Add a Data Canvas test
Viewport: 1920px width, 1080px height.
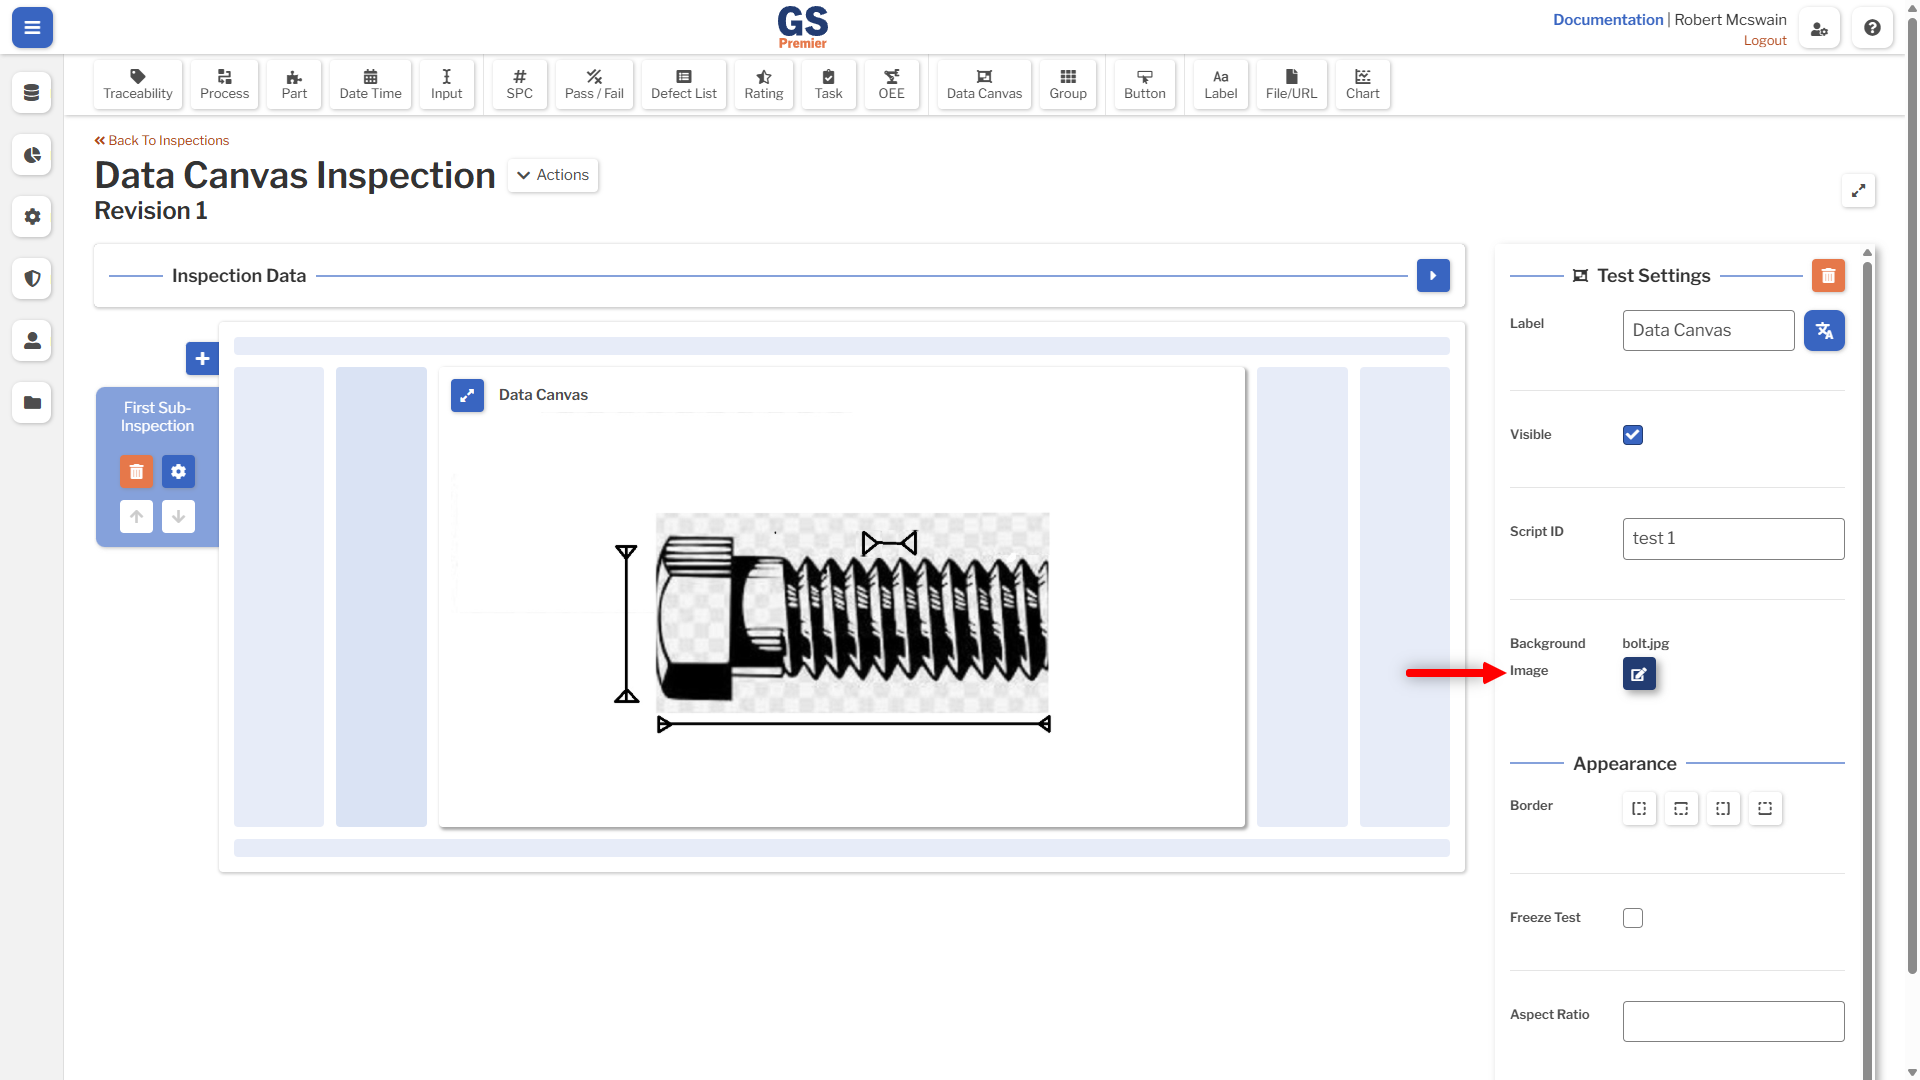[984, 84]
